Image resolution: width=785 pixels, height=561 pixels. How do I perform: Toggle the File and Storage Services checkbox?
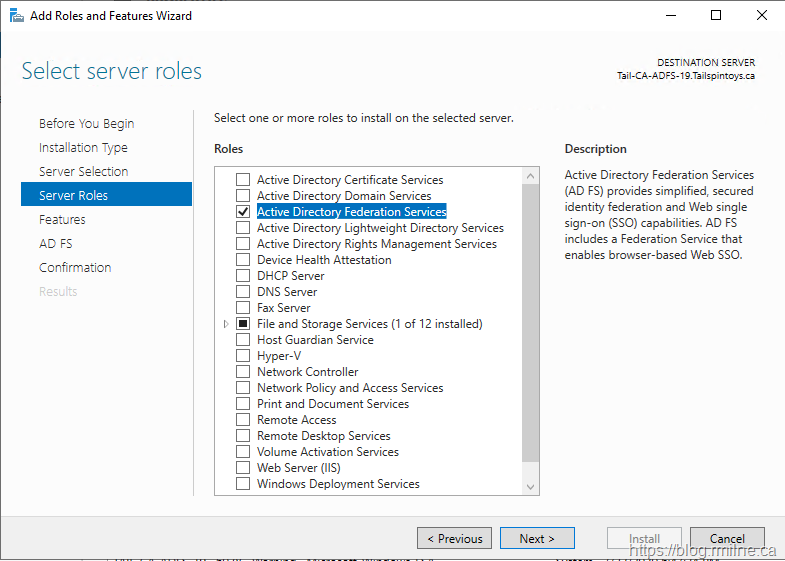coord(243,324)
